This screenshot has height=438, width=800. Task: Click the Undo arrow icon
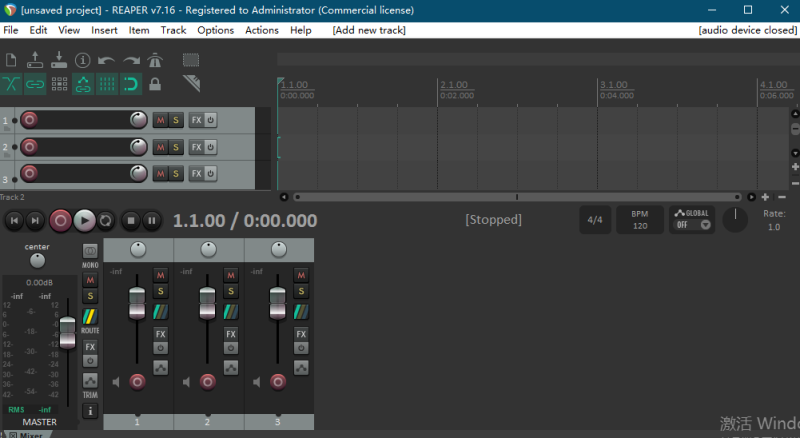[106, 61]
